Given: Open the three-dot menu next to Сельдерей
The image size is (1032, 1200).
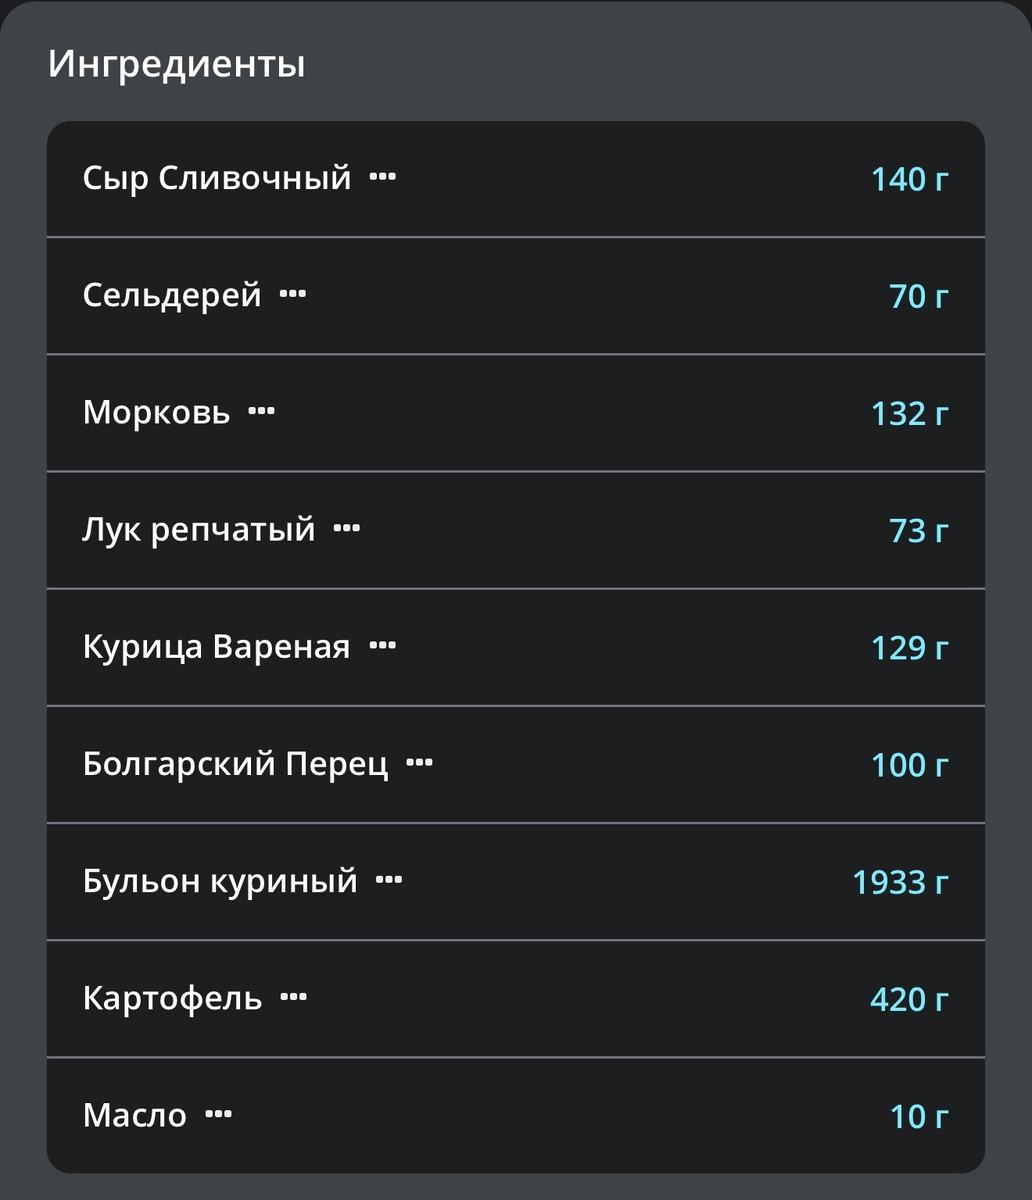Looking at the screenshot, I should point(294,294).
